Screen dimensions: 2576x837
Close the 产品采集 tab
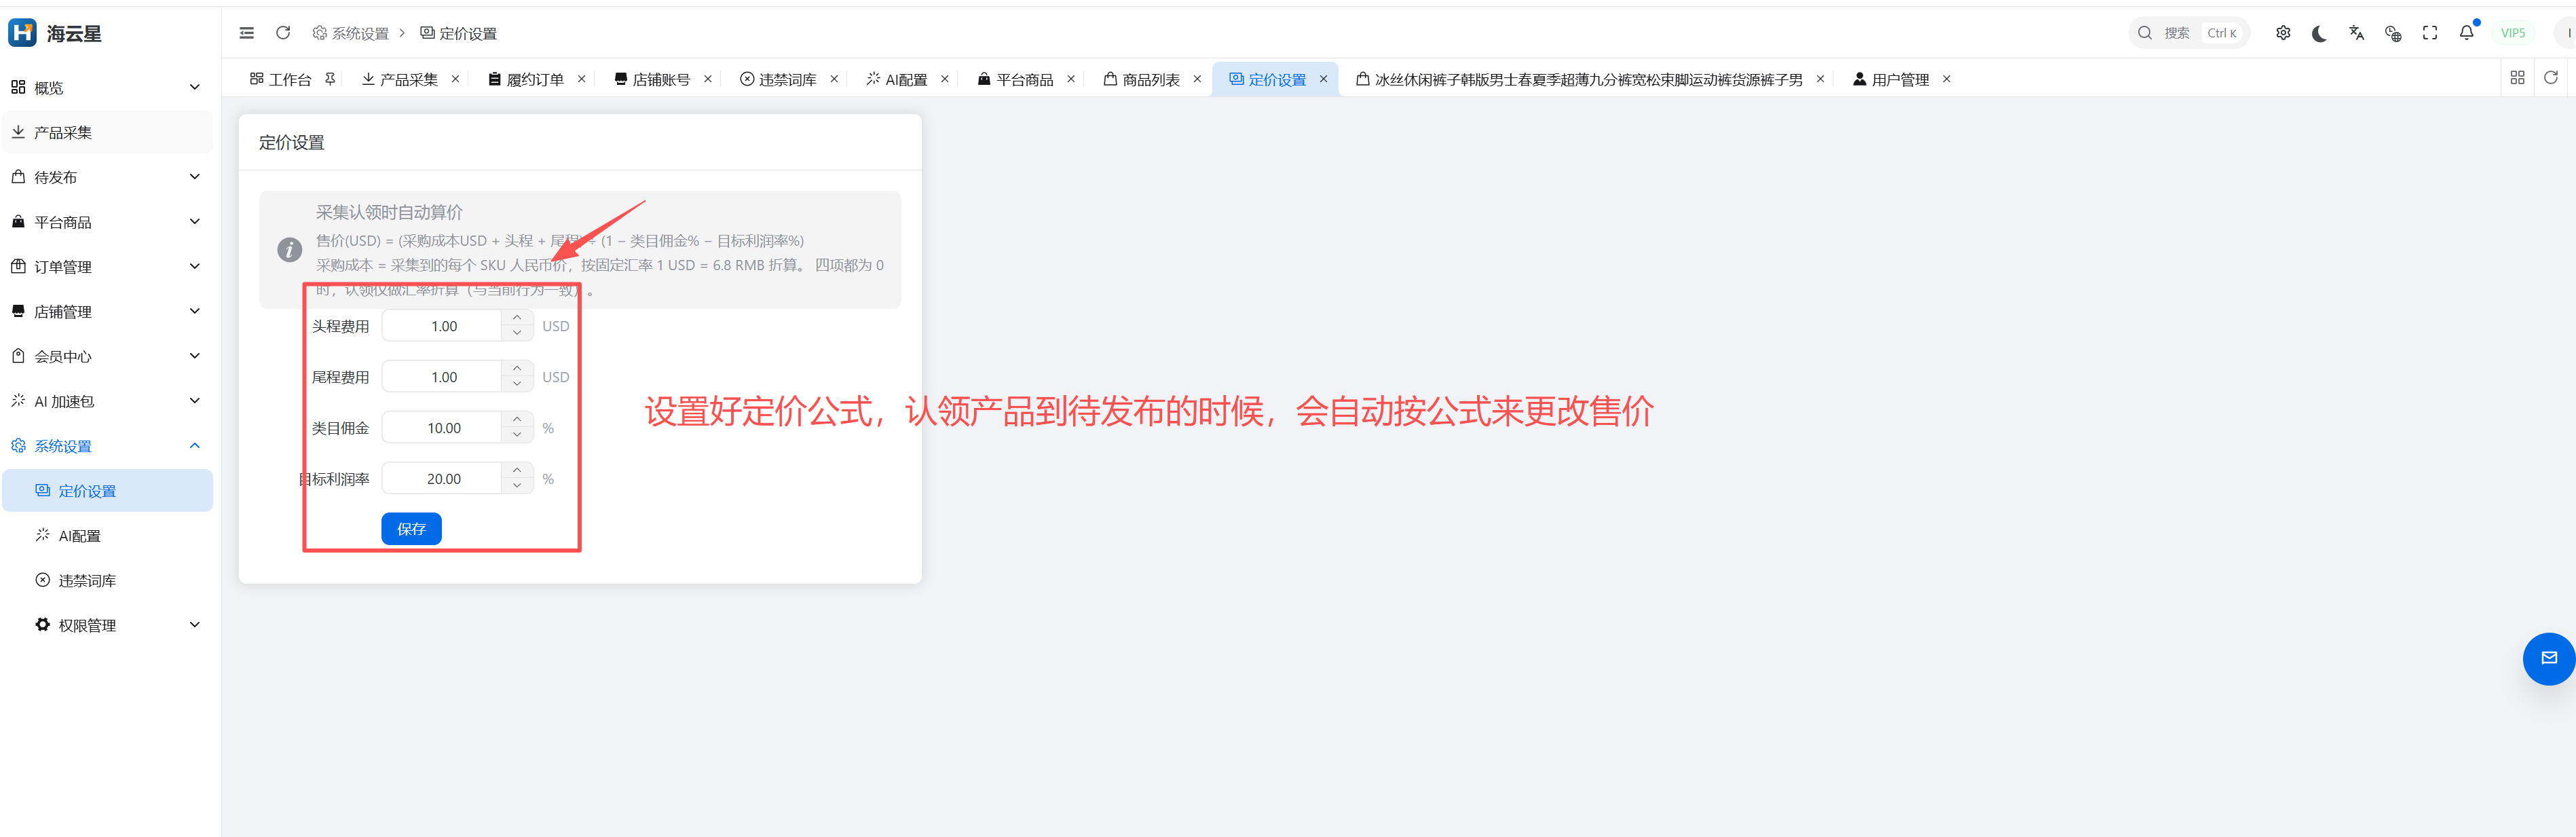coord(455,79)
